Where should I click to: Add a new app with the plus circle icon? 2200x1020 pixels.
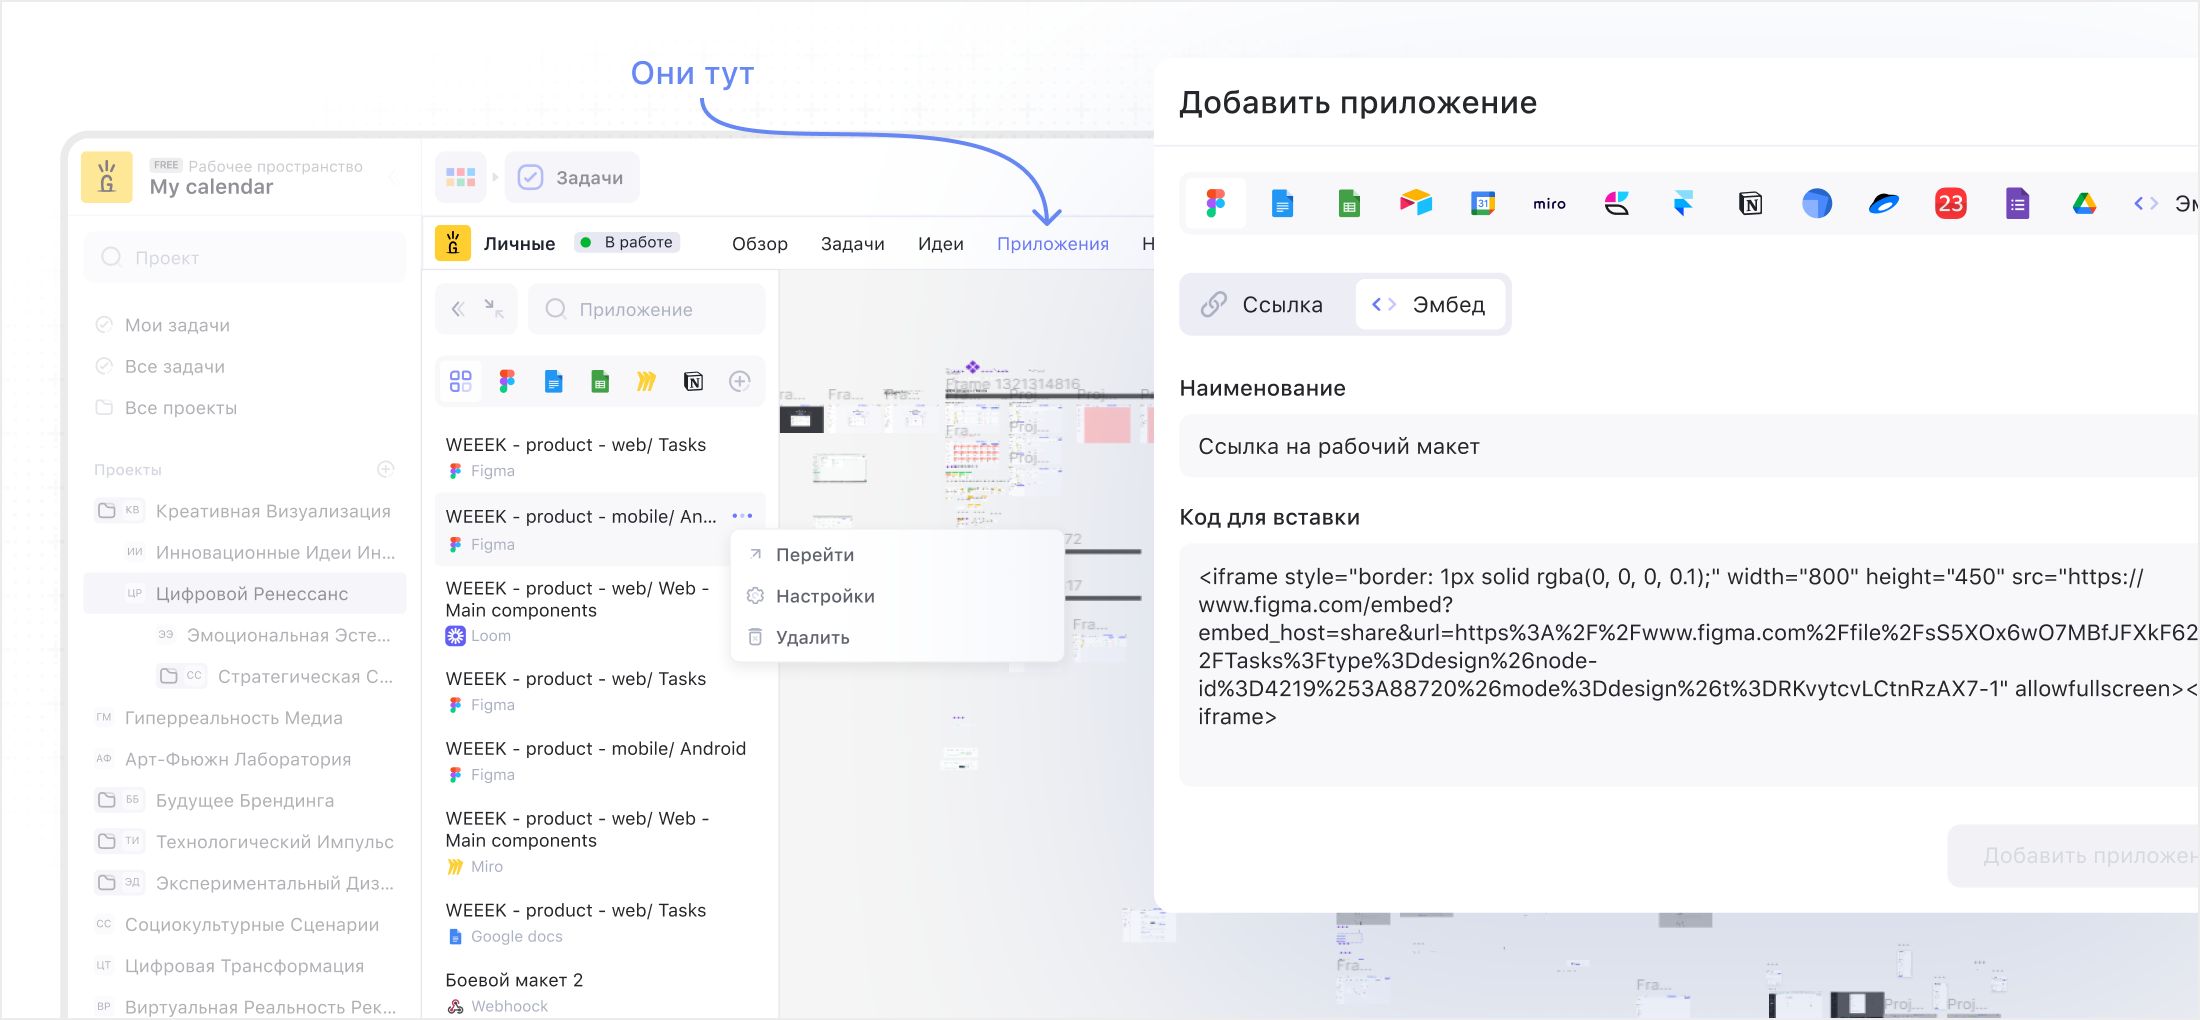[740, 381]
